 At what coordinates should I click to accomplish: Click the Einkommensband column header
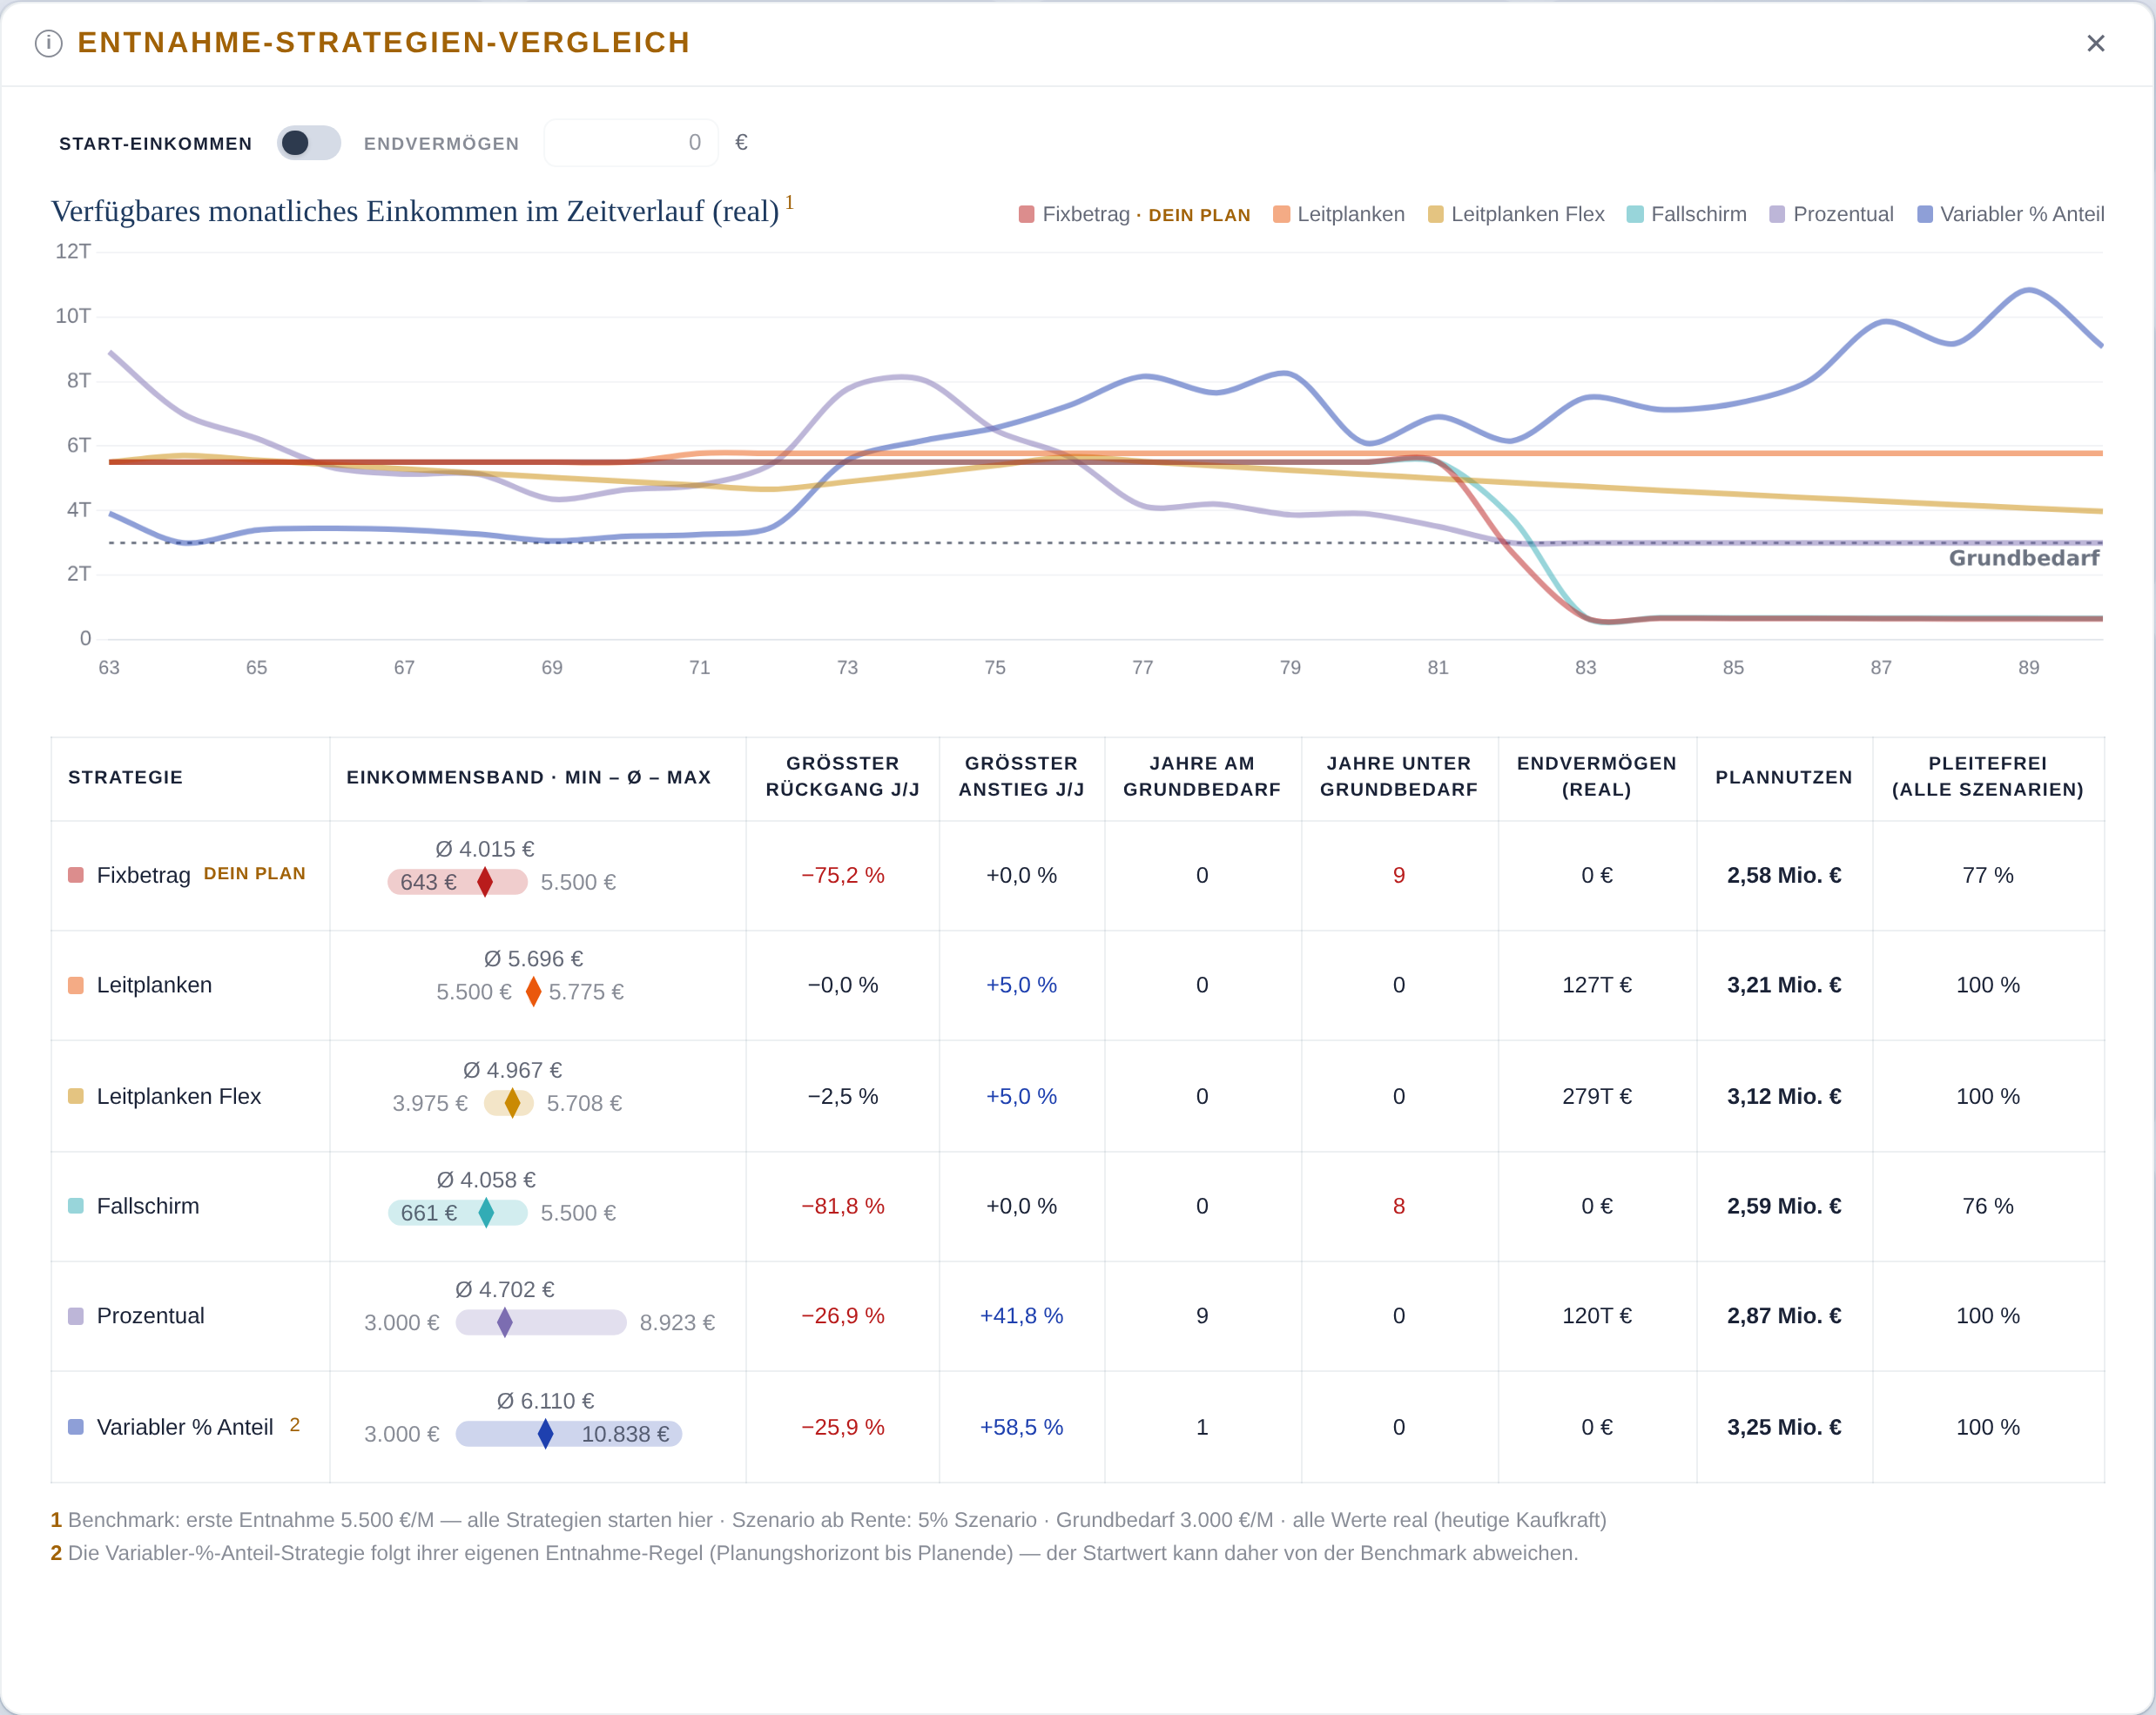[529, 777]
